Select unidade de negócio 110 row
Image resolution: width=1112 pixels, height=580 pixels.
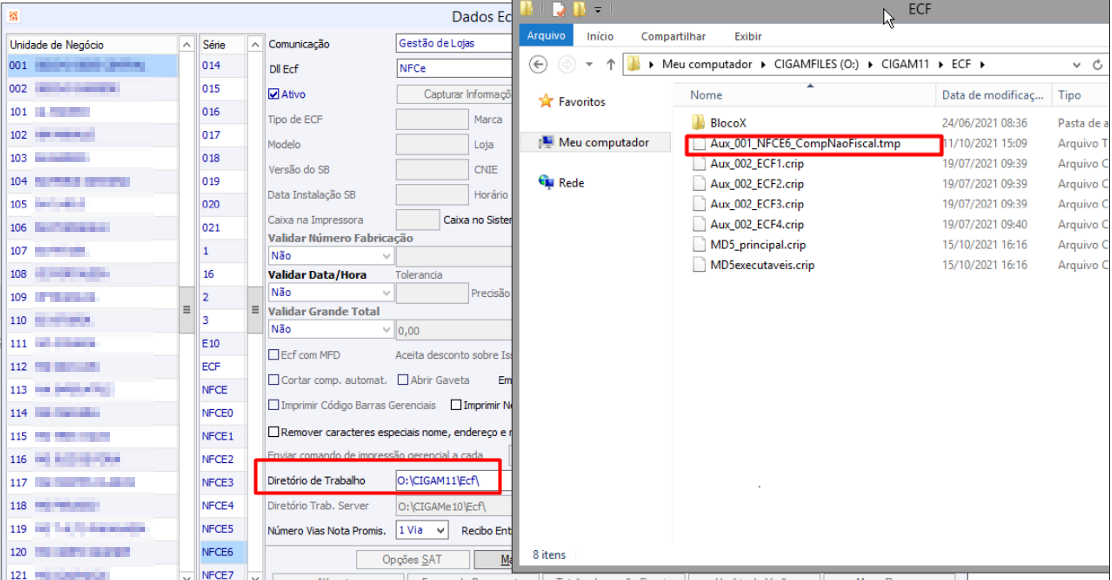(92, 320)
